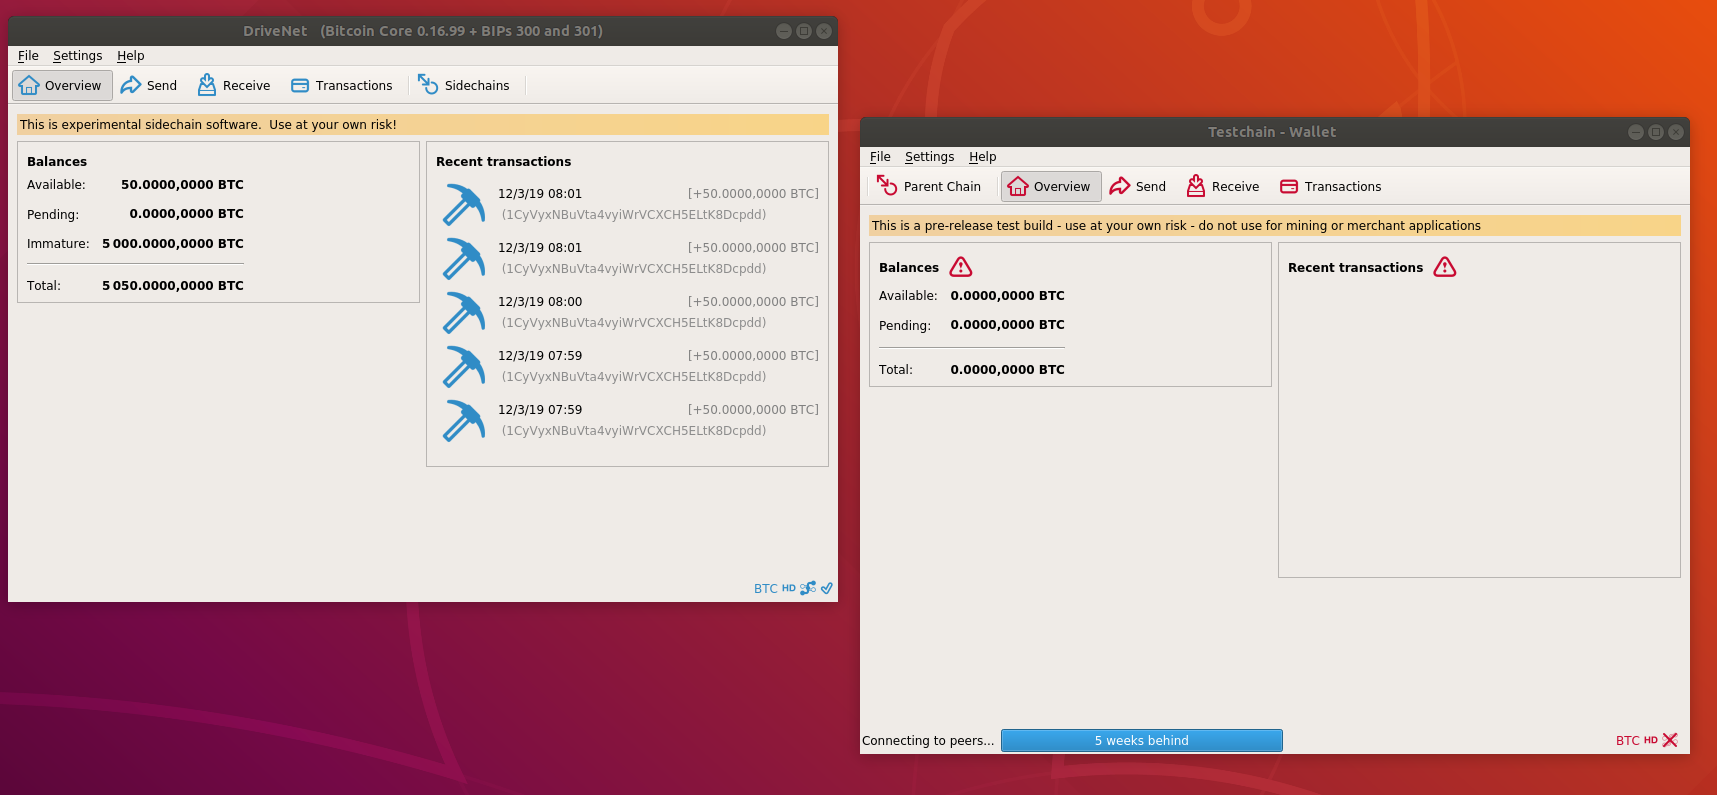This screenshot has height=795, width=1717.
Task: Click the sync checkmark icon in DriveNet status bar
Action: point(827,588)
